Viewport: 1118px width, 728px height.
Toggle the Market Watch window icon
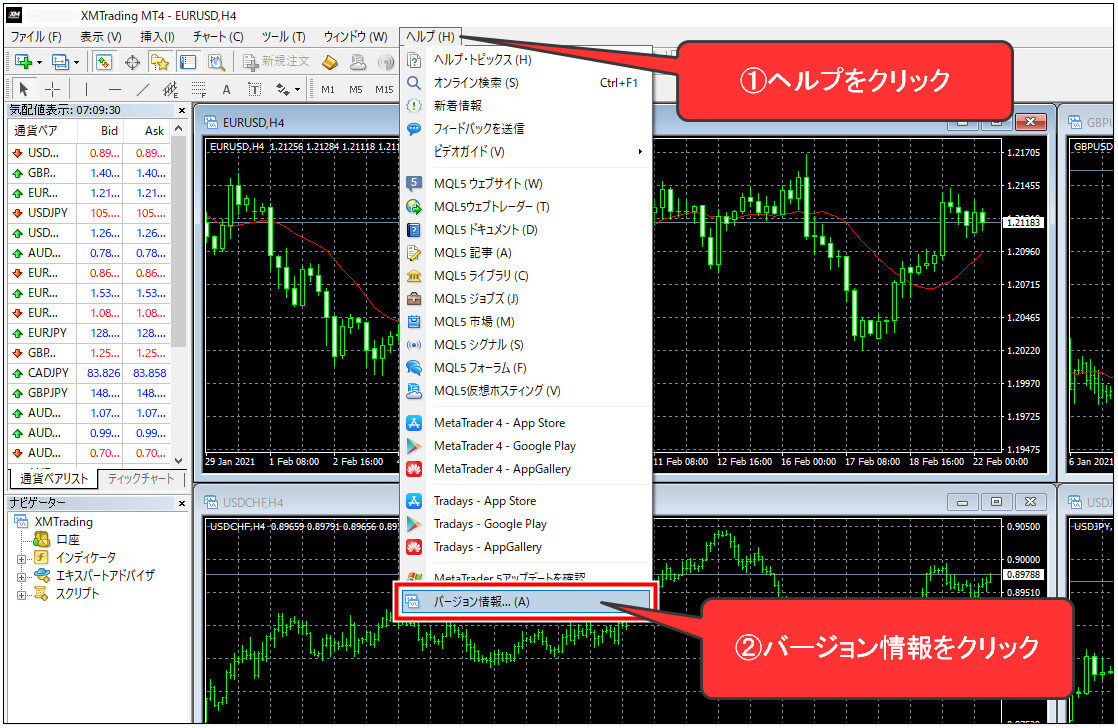click(104, 62)
